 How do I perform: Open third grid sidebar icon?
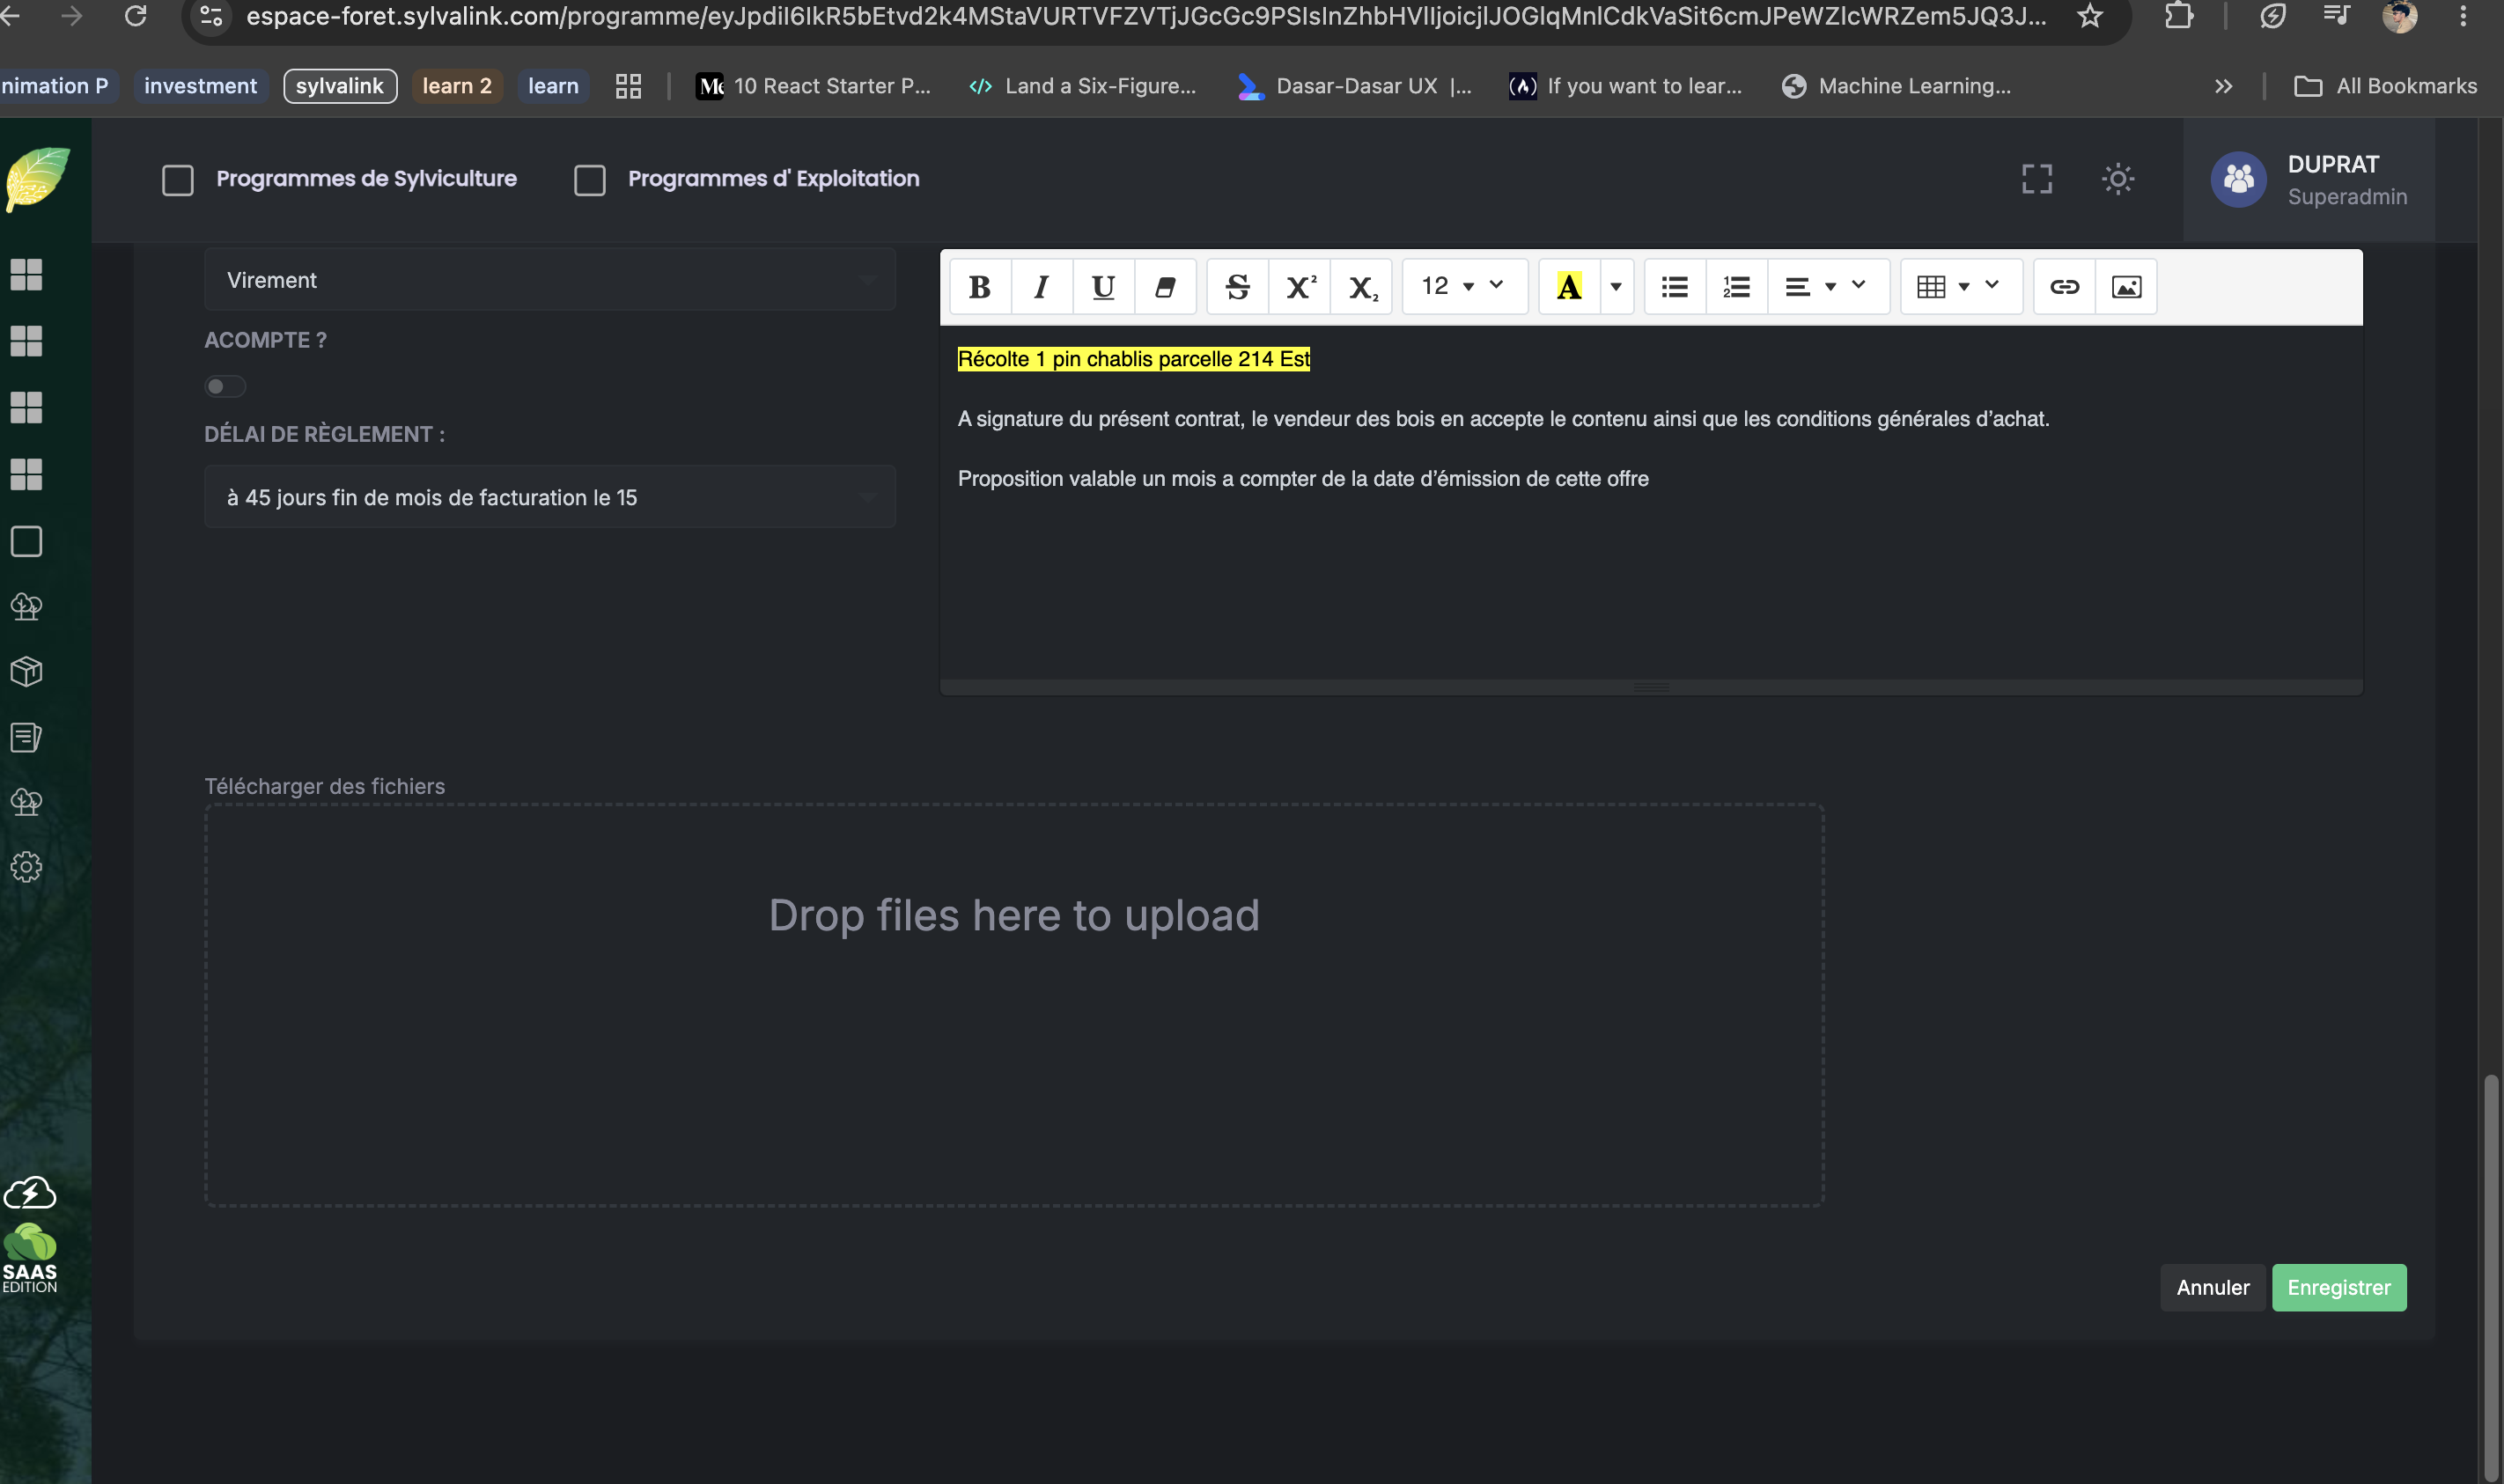pos(26,407)
